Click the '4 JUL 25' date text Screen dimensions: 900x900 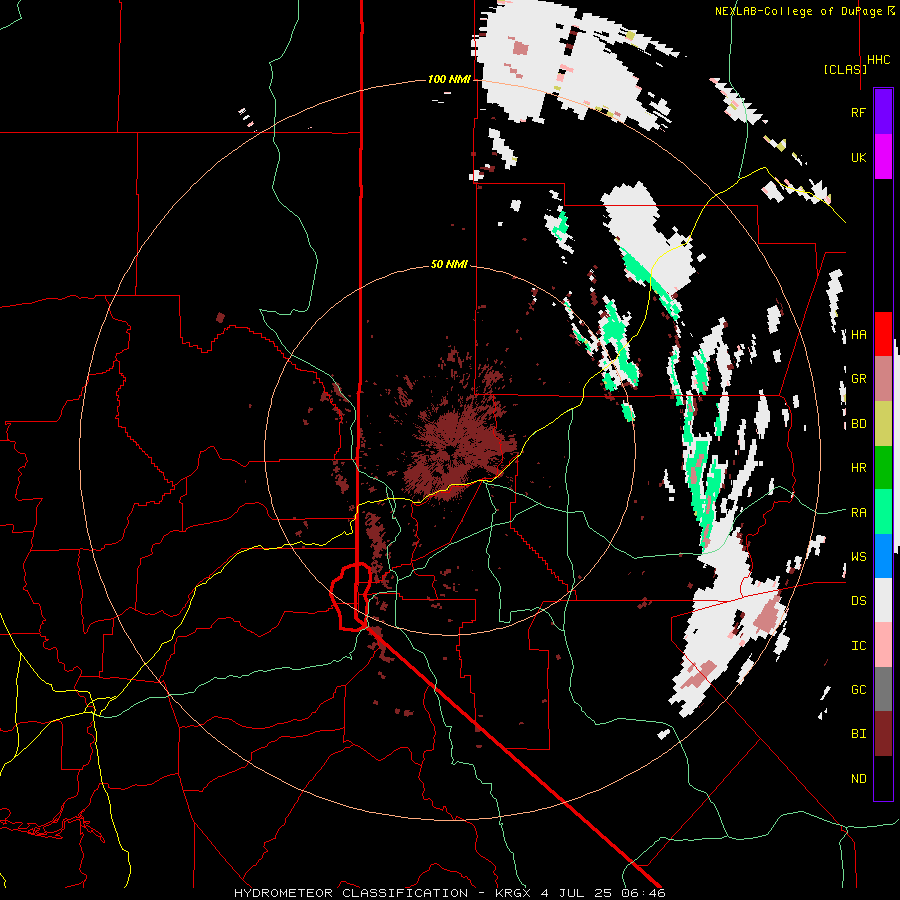[x=575, y=893]
